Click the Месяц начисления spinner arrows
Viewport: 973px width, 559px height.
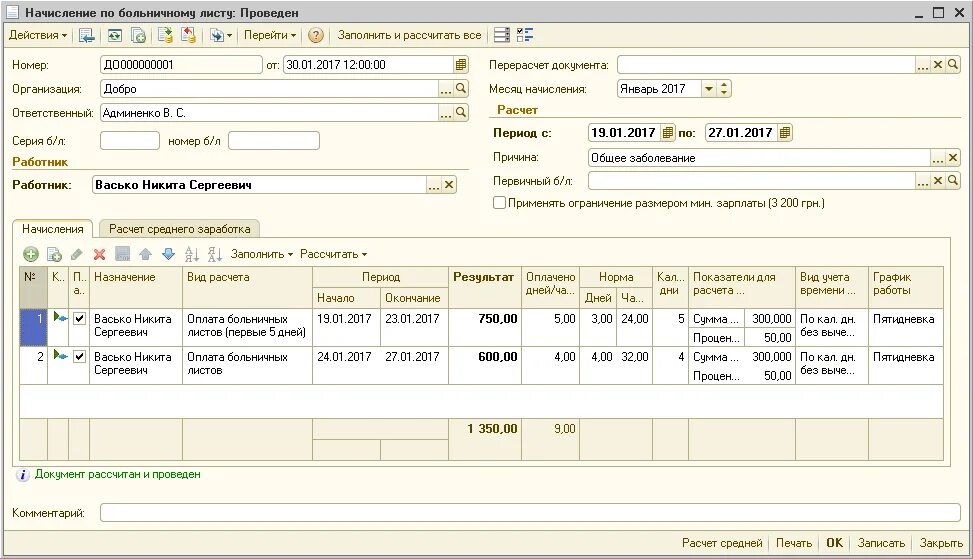(724, 89)
